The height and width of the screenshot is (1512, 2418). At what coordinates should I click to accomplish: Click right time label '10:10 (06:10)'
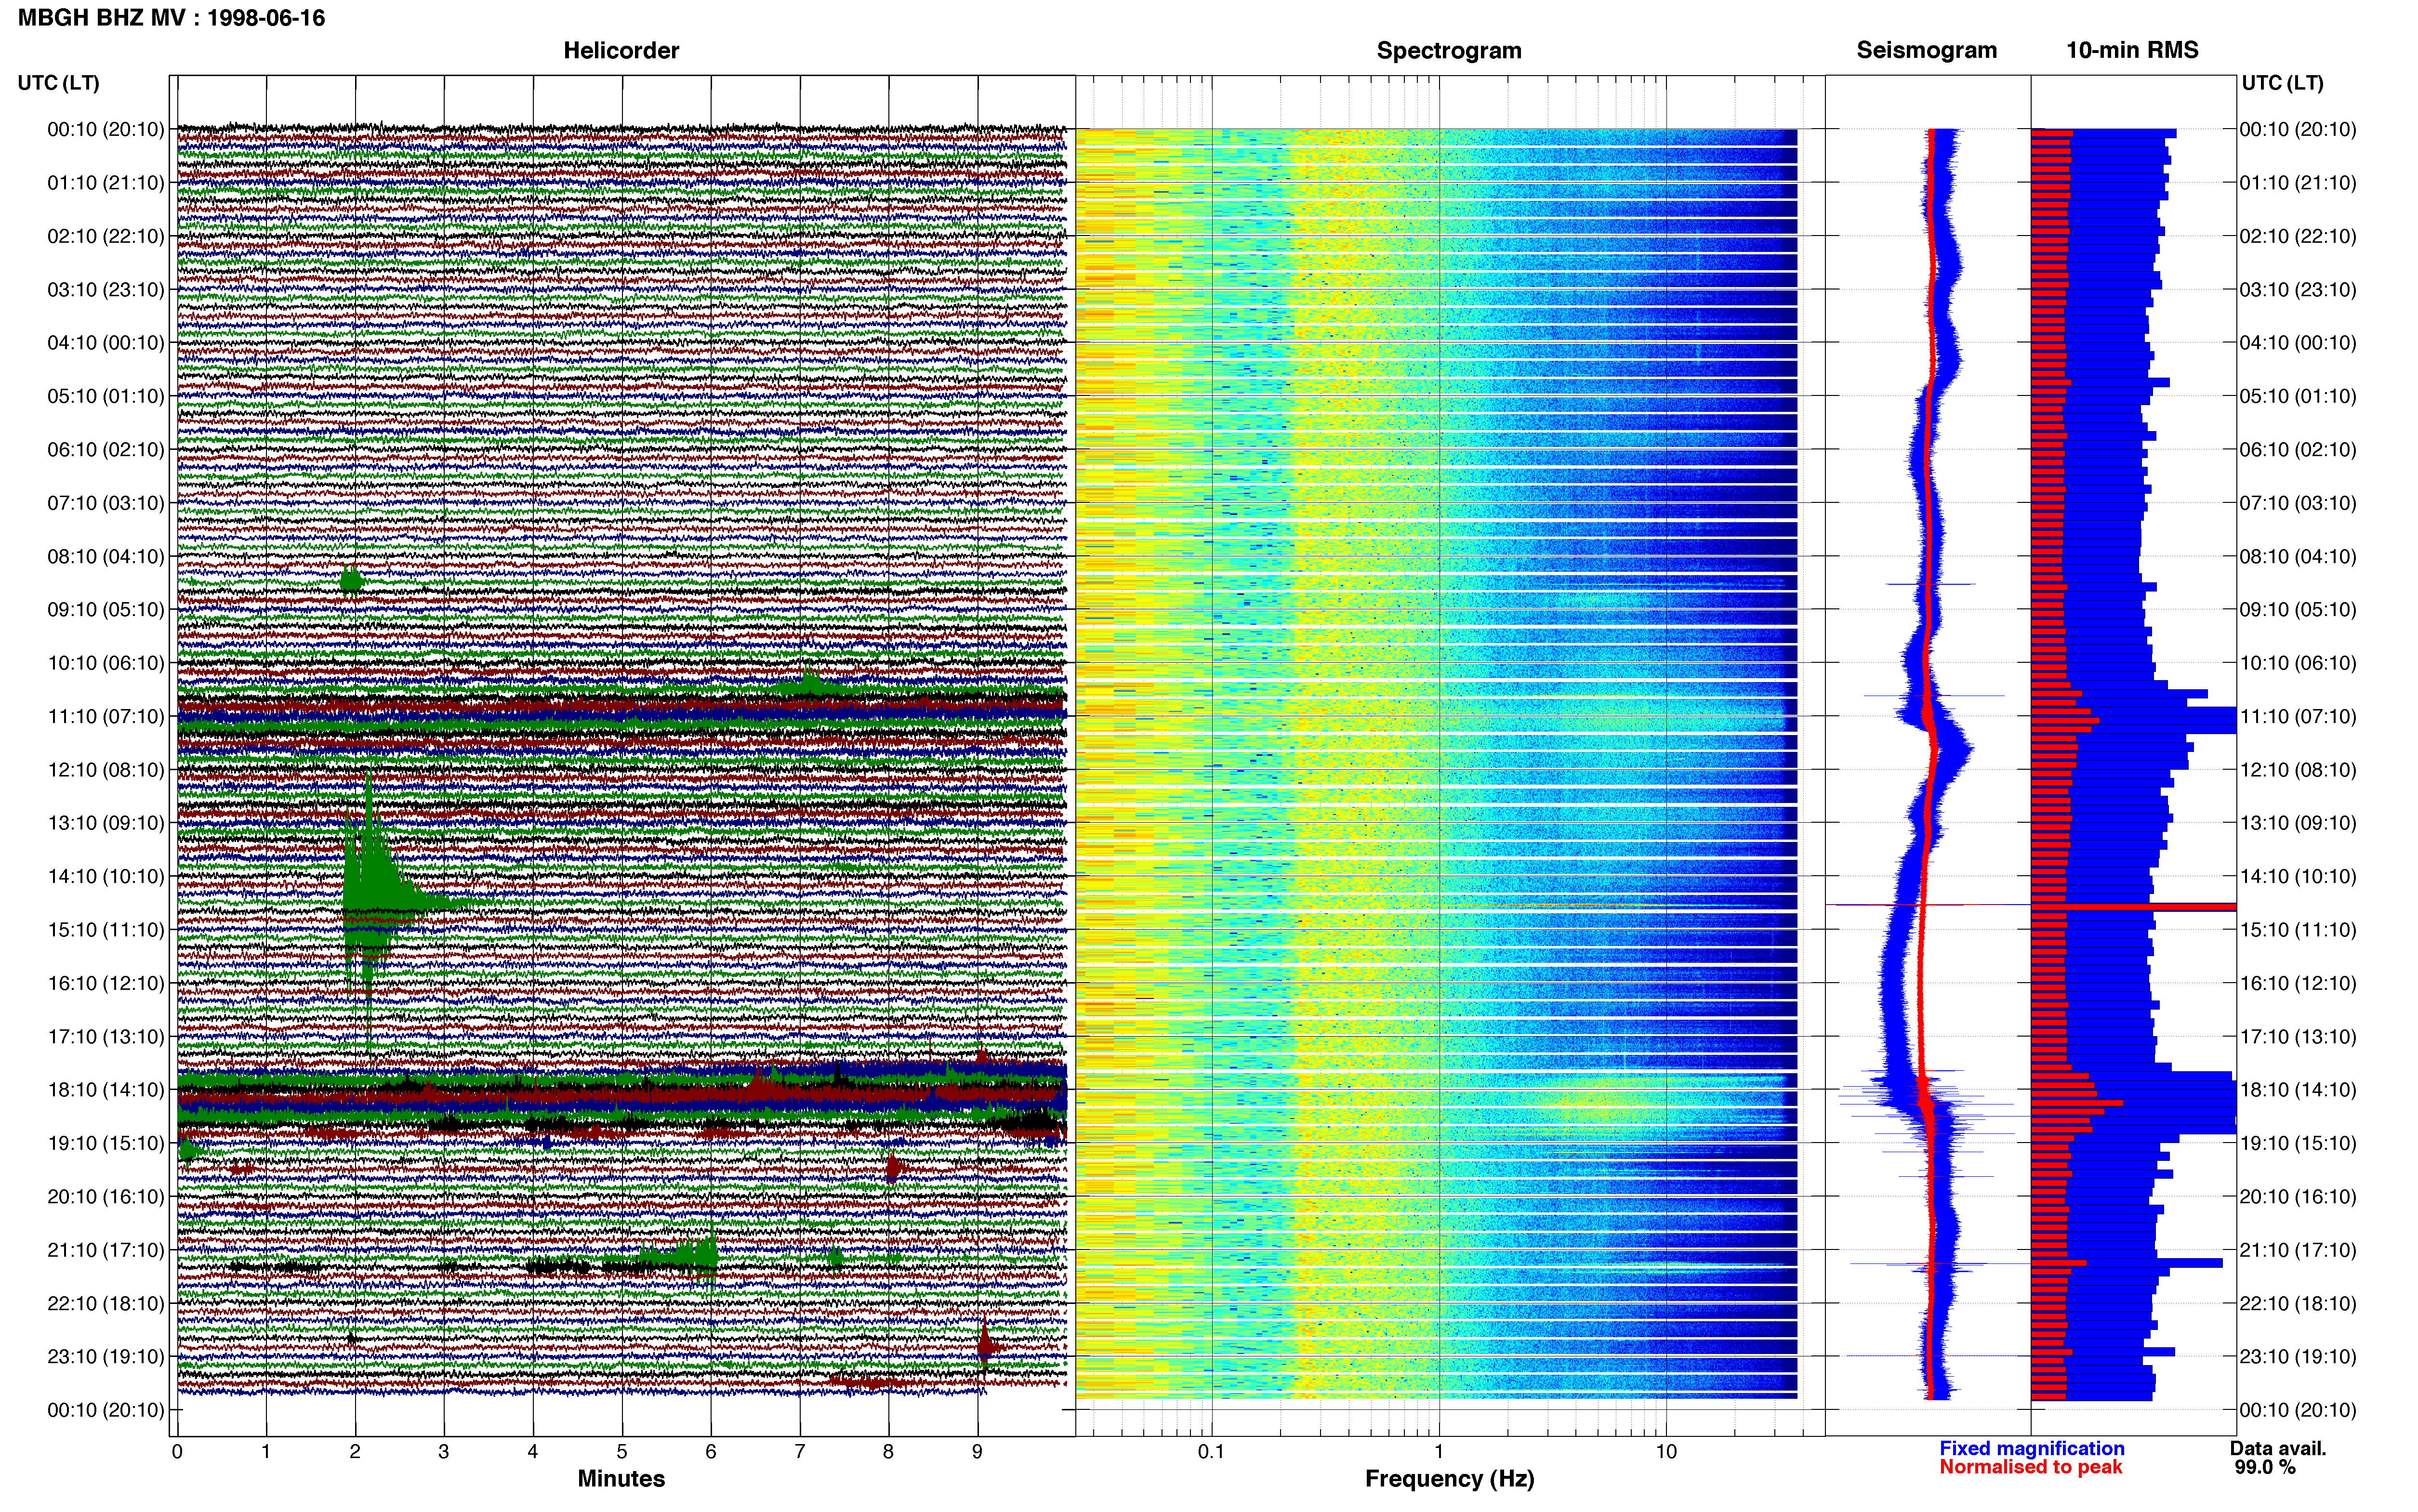[x=2298, y=663]
